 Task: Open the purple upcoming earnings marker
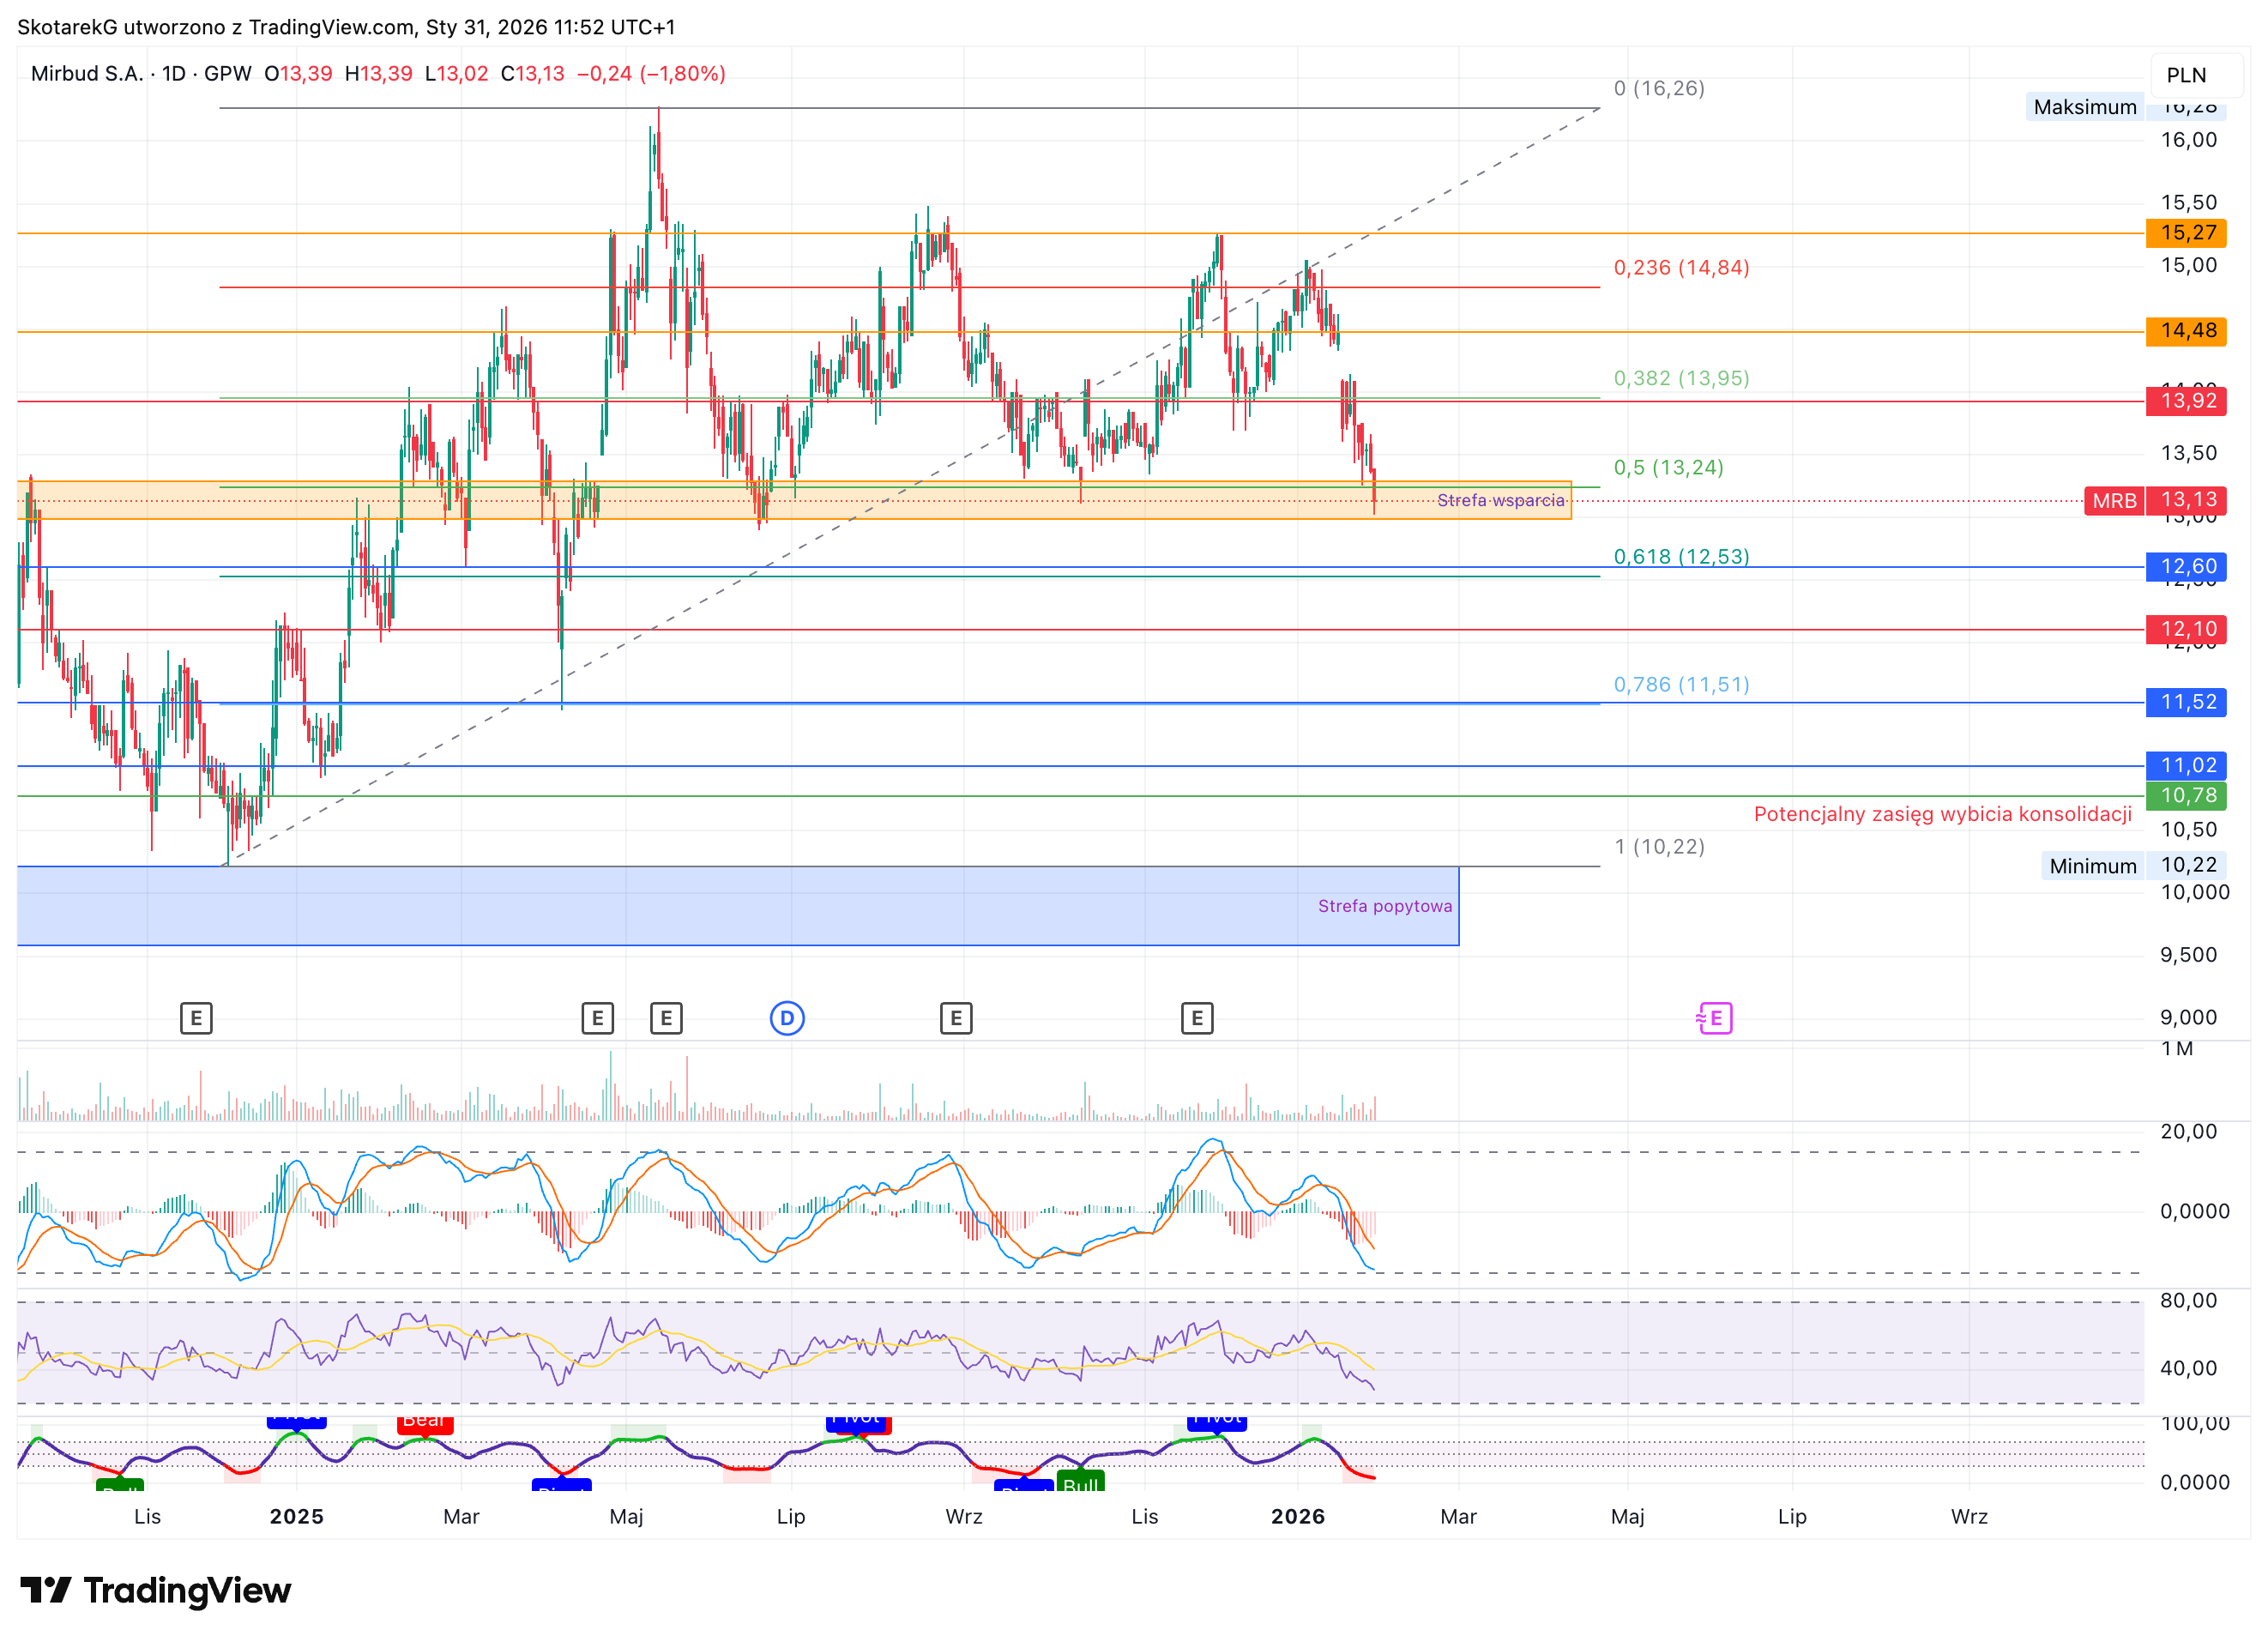pyautogui.click(x=1714, y=1018)
